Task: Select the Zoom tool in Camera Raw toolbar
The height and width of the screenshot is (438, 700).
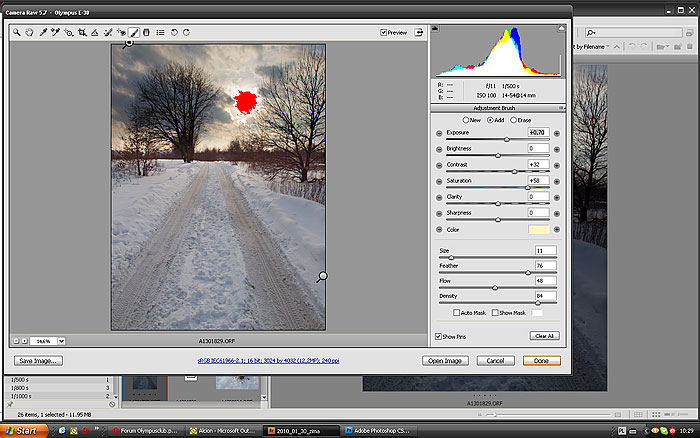Action: [17, 32]
